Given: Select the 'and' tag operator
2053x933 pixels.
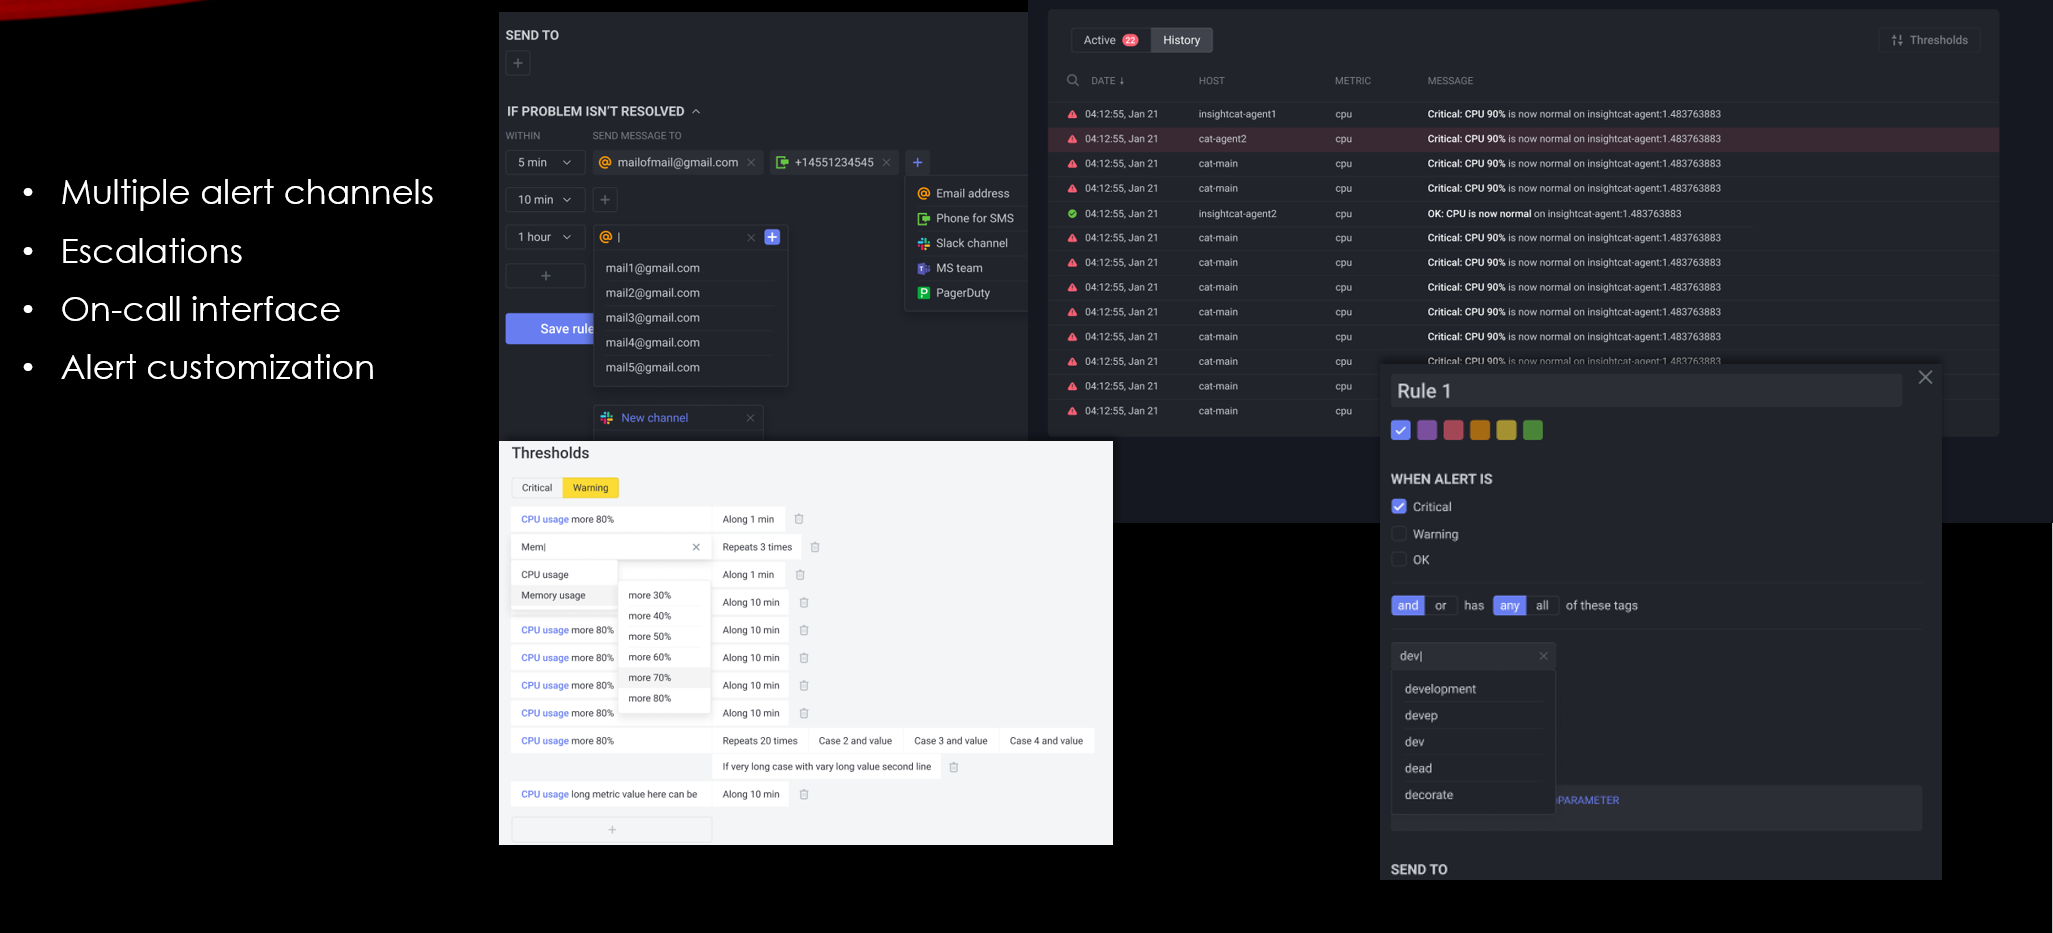Looking at the screenshot, I should pyautogui.click(x=1408, y=605).
